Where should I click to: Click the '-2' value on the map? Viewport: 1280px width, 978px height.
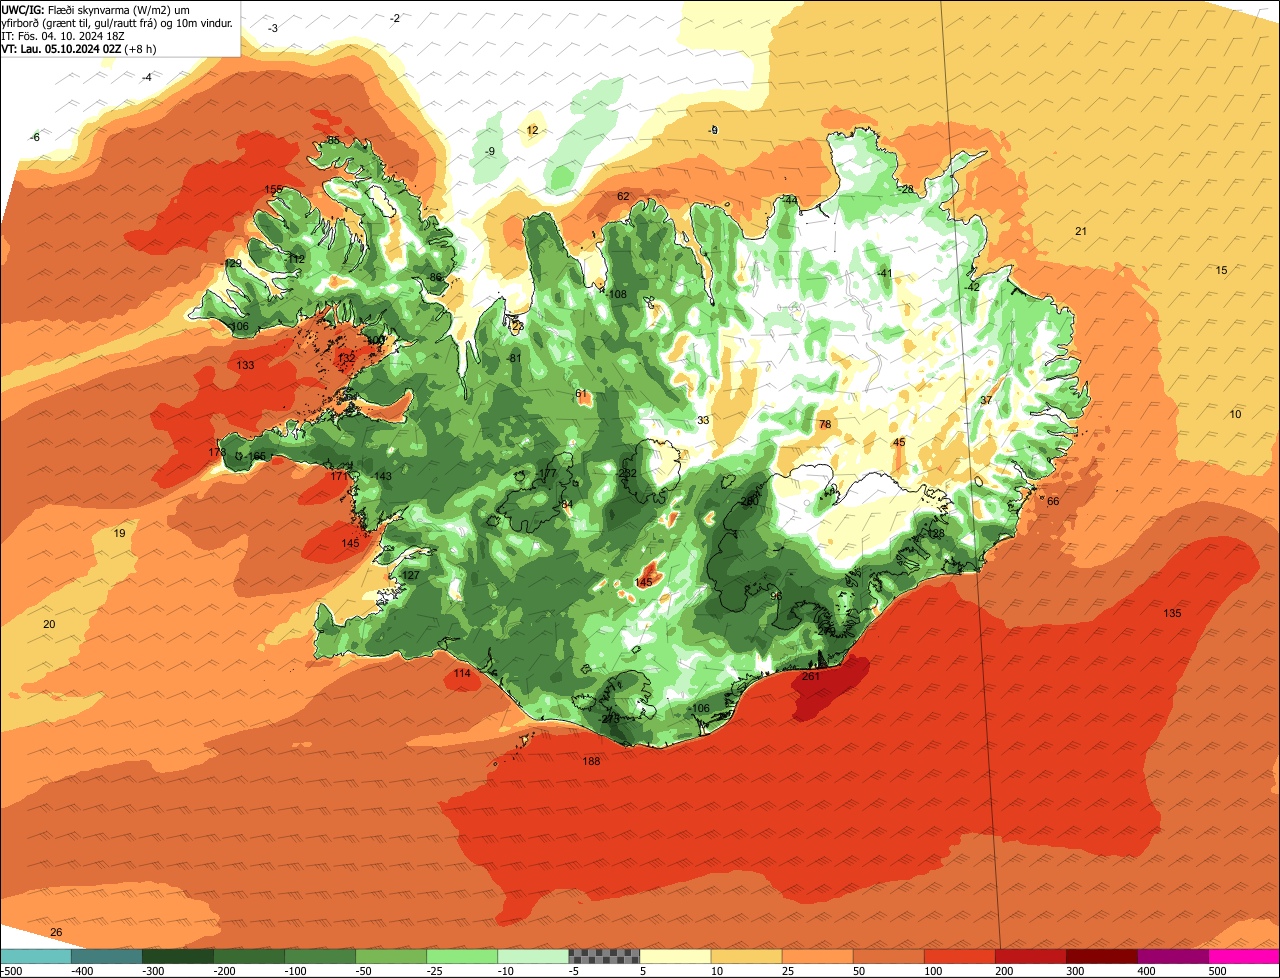point(394,19)
